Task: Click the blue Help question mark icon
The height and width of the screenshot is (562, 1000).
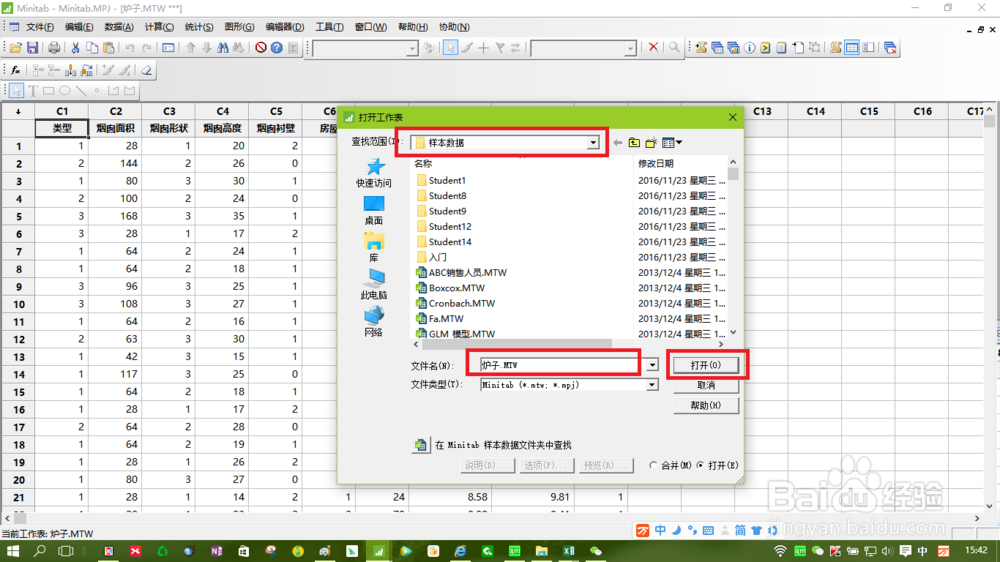Action: 277,48
